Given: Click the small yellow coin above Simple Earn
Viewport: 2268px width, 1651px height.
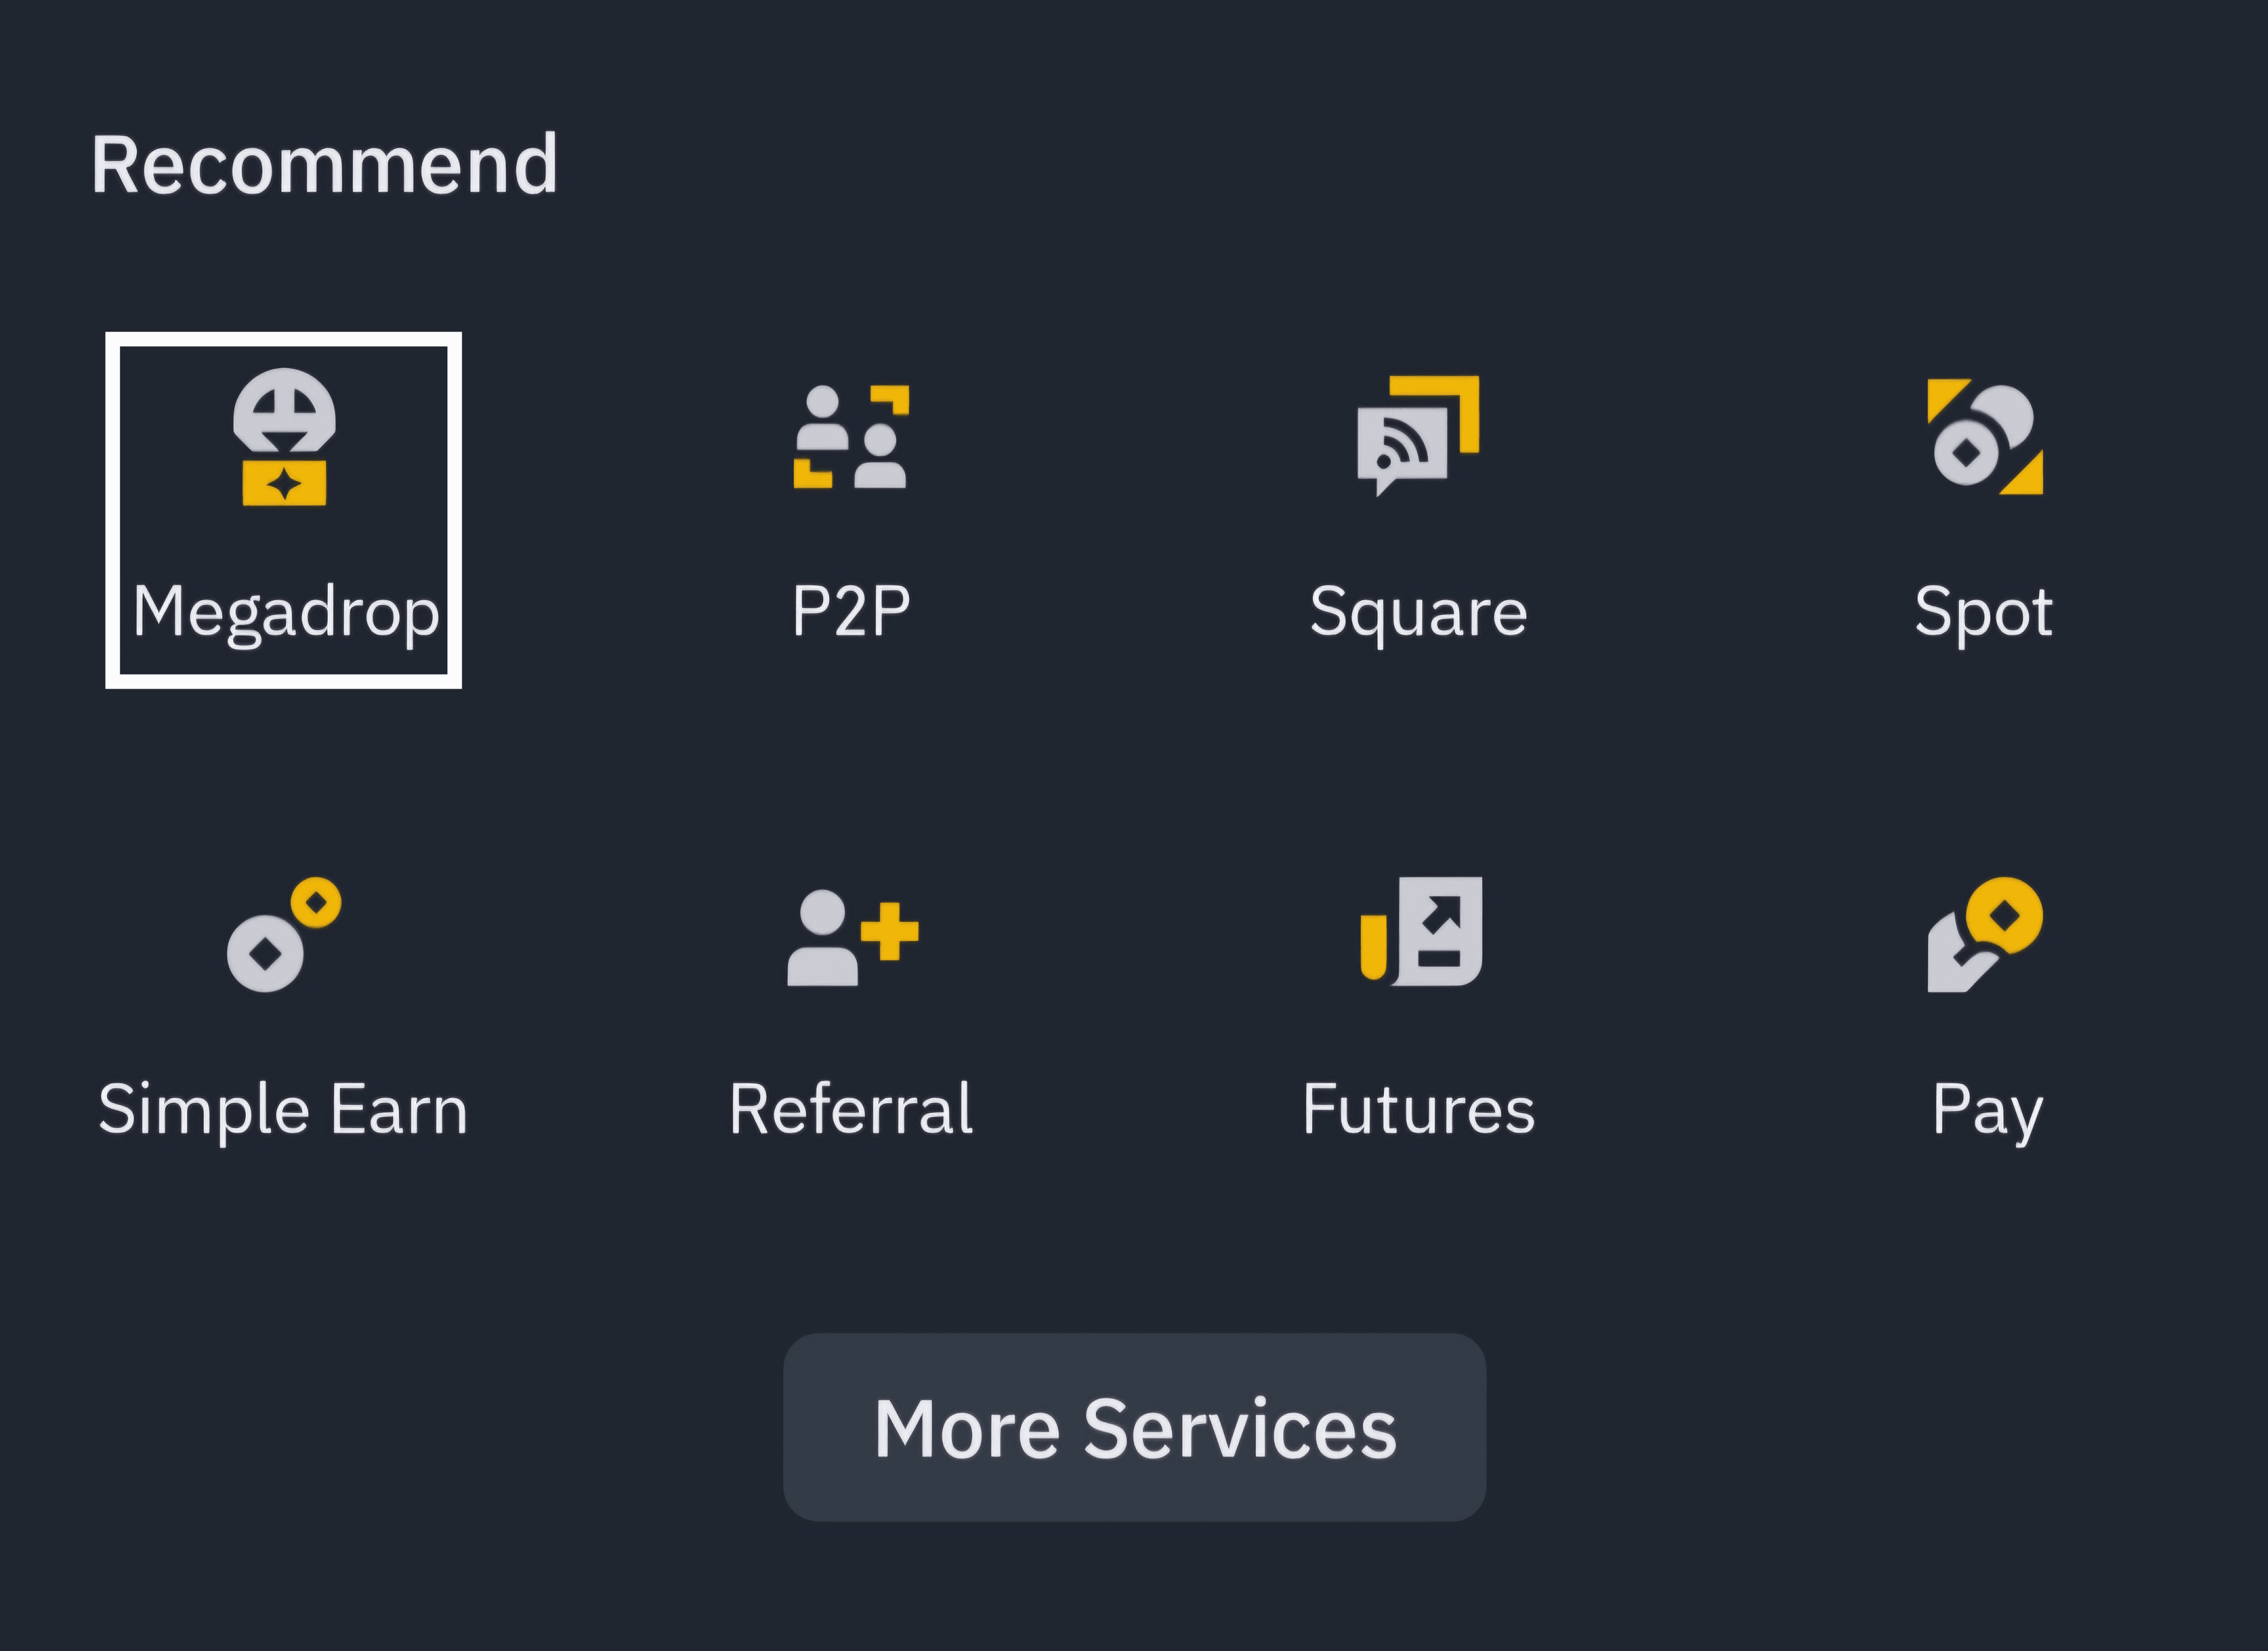Looking at the screenshot, I should [316, 903].
